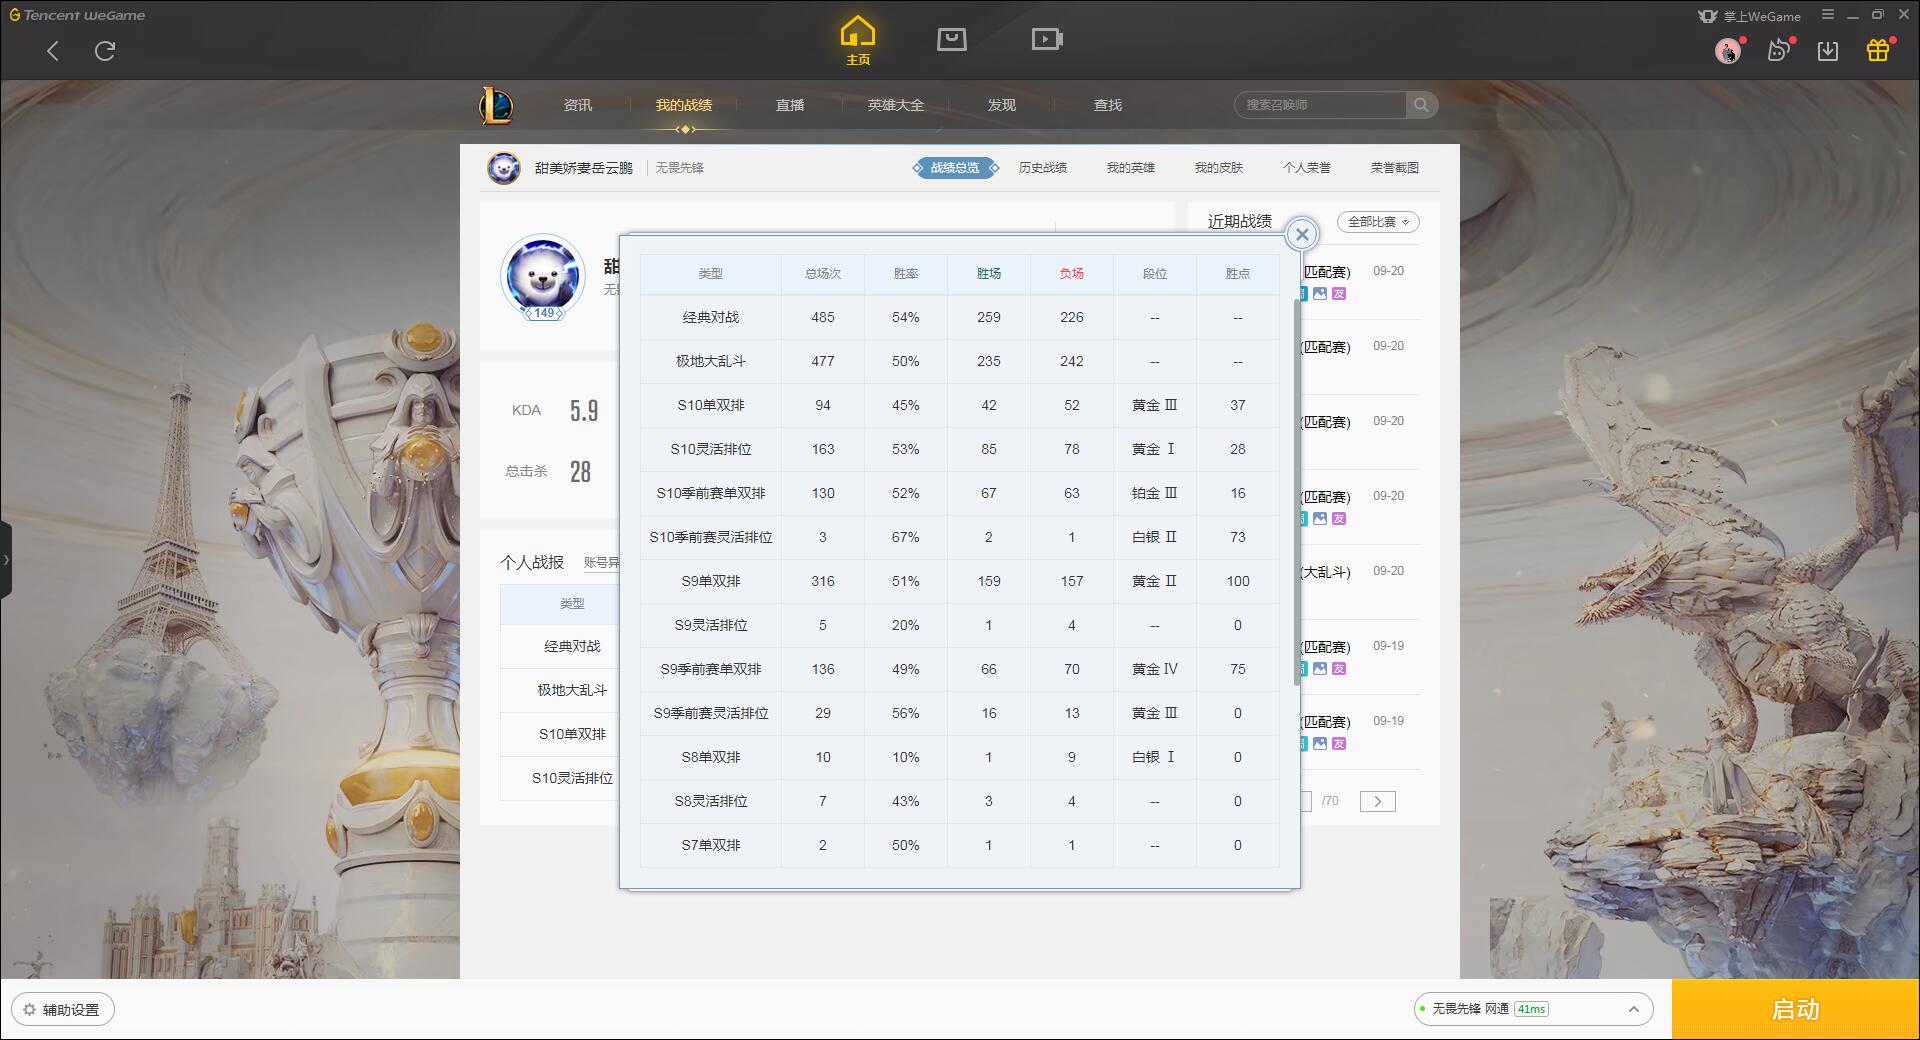Viewport: 1920px width, 1040px height.
Task: Go back with the left arrow
Action: 53,51
